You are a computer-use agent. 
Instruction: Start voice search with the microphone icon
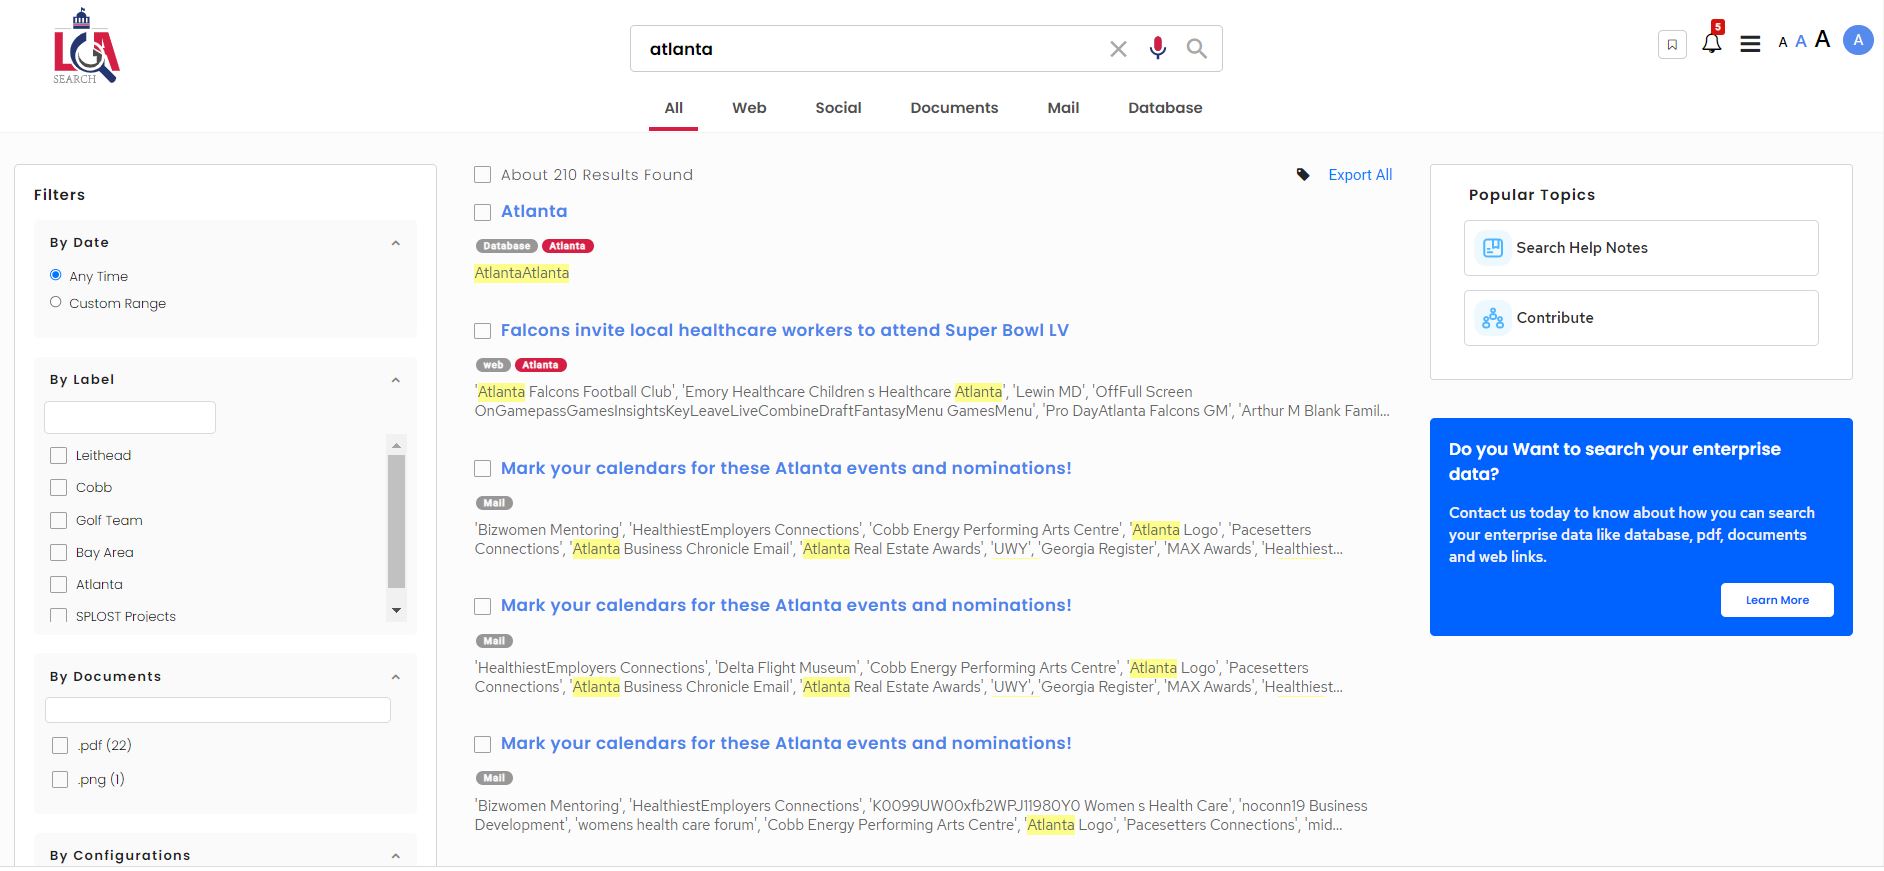(1157, 48)
